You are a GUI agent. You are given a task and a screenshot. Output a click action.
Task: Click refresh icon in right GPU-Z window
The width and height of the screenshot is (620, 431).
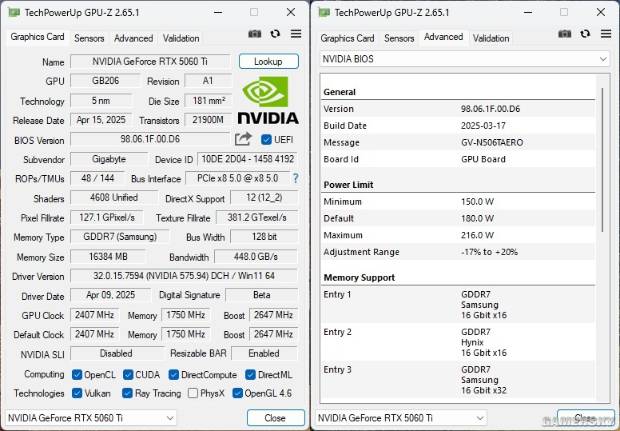point(585,34)
